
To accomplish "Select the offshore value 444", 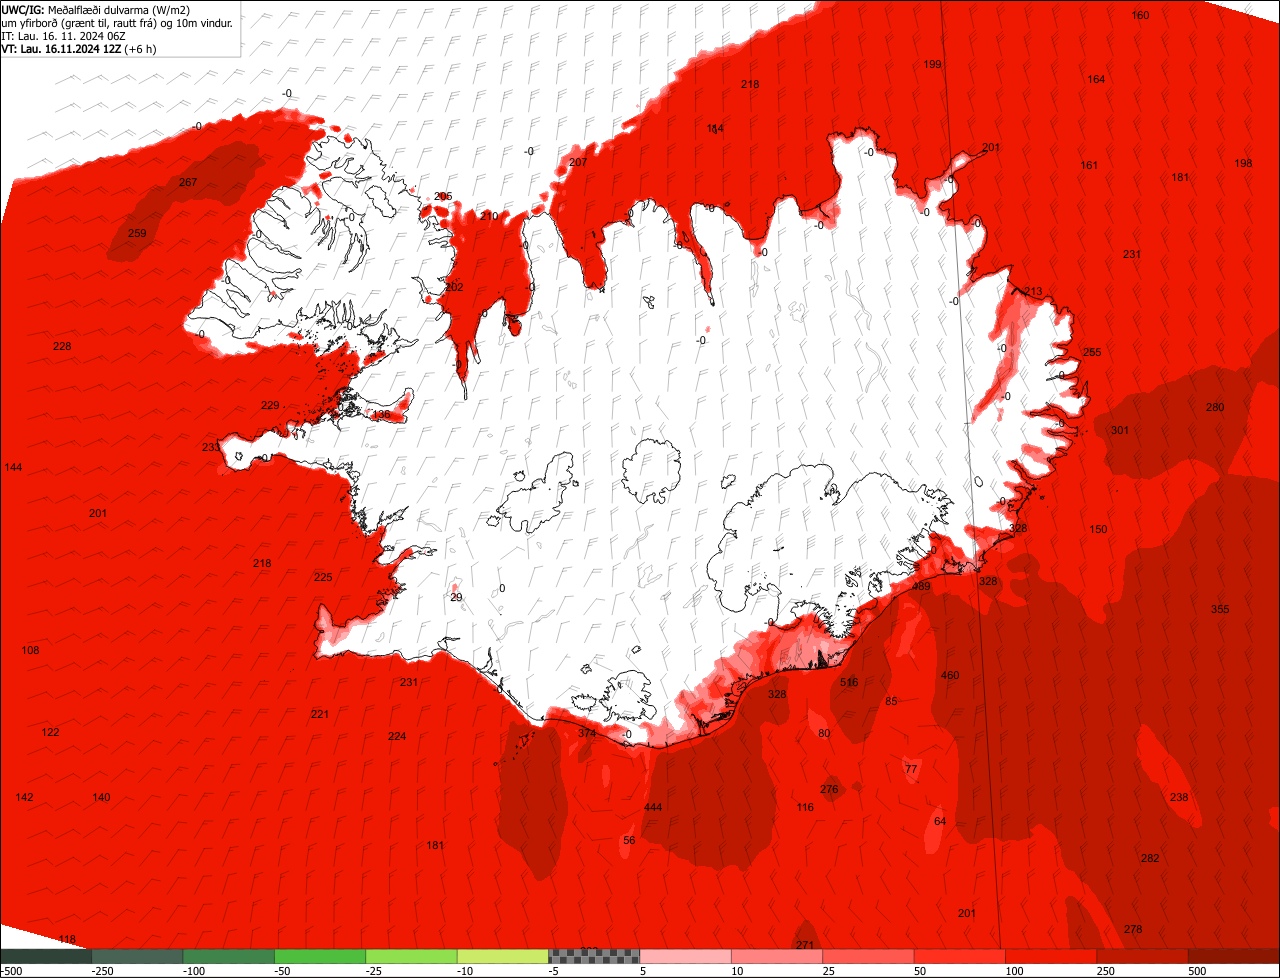I will click(x=653, y=808).
